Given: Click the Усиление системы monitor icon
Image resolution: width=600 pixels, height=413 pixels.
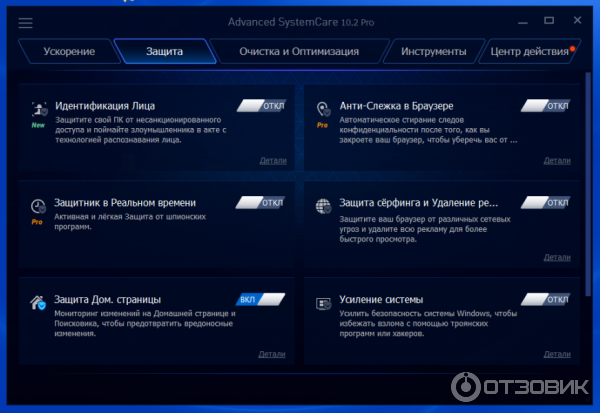Looking at the screenshot, I should pyautogui.click(x=323, y=302).
